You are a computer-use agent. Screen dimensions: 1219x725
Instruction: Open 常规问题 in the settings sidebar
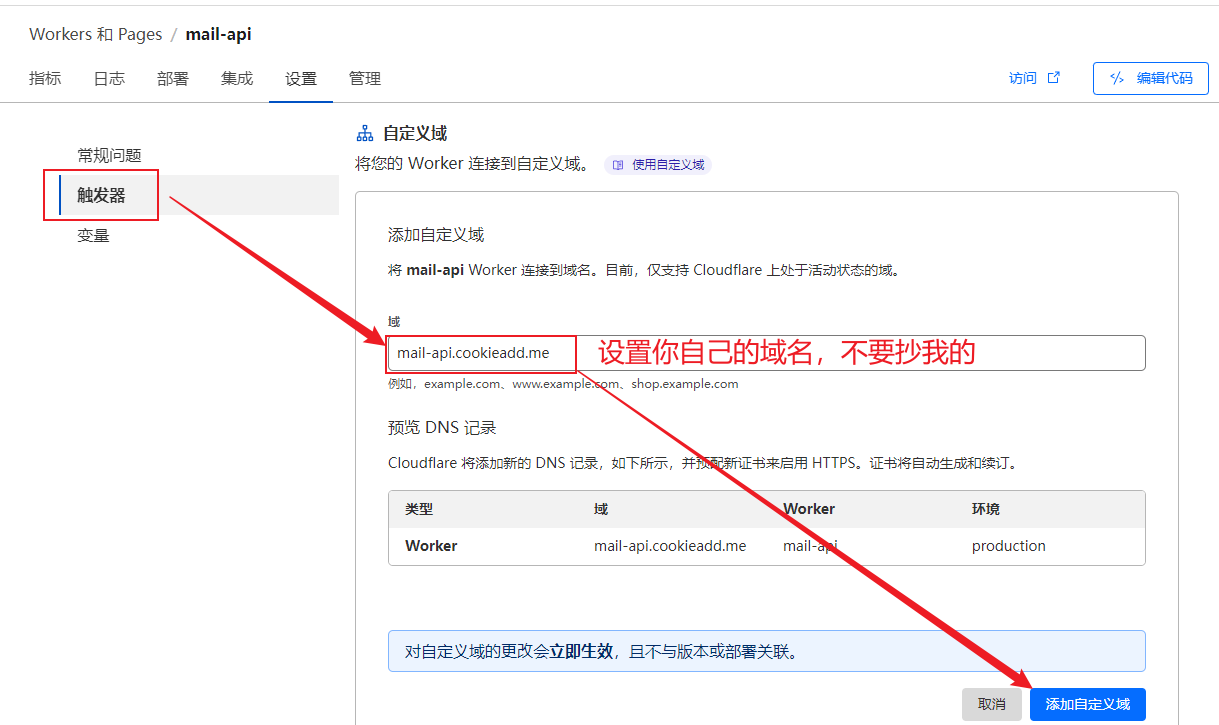pos(110,155)
